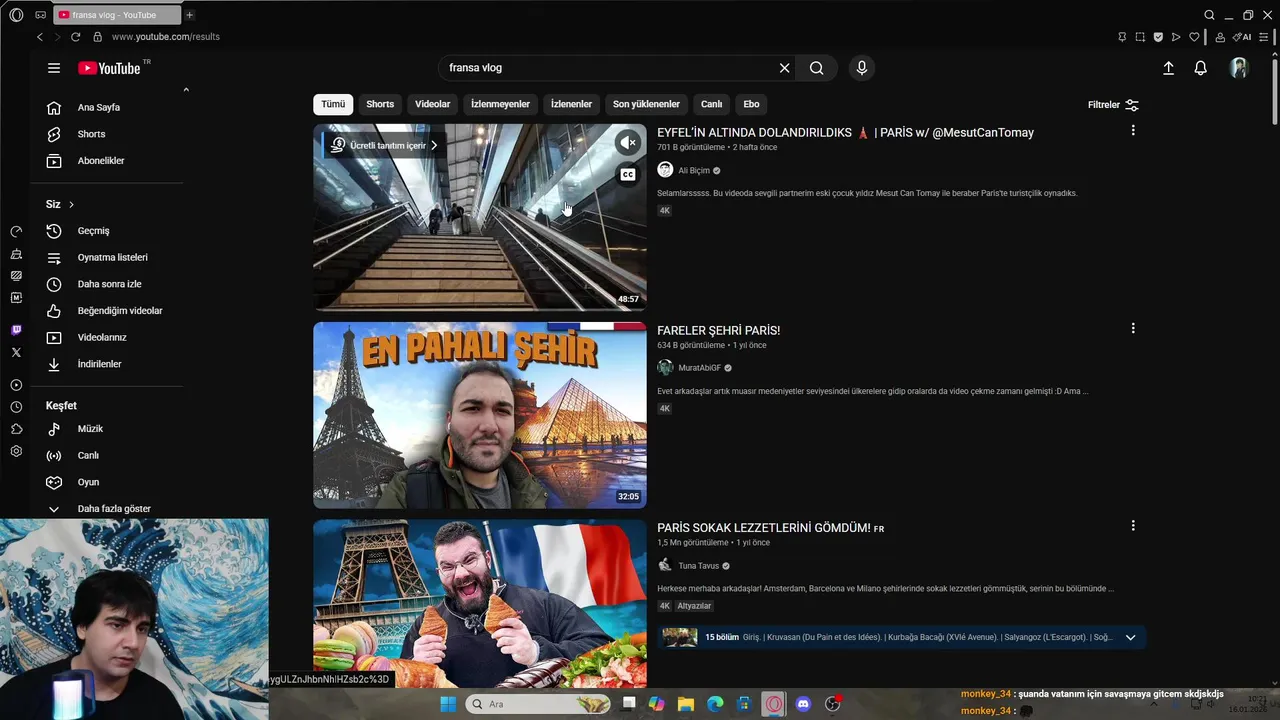Screen dimensions: 1280x720
Task: Open the Tuna Tavus video thumbnail
Action: click(x=480, y=604)
